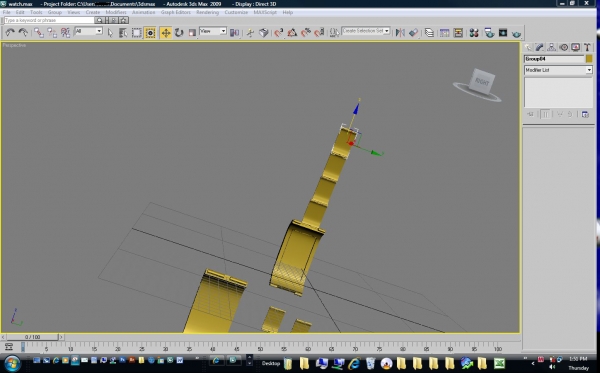Open the MAXScript menu
Image resolution: width=600 pixels, height=373 pixels.
click(265, 12)
